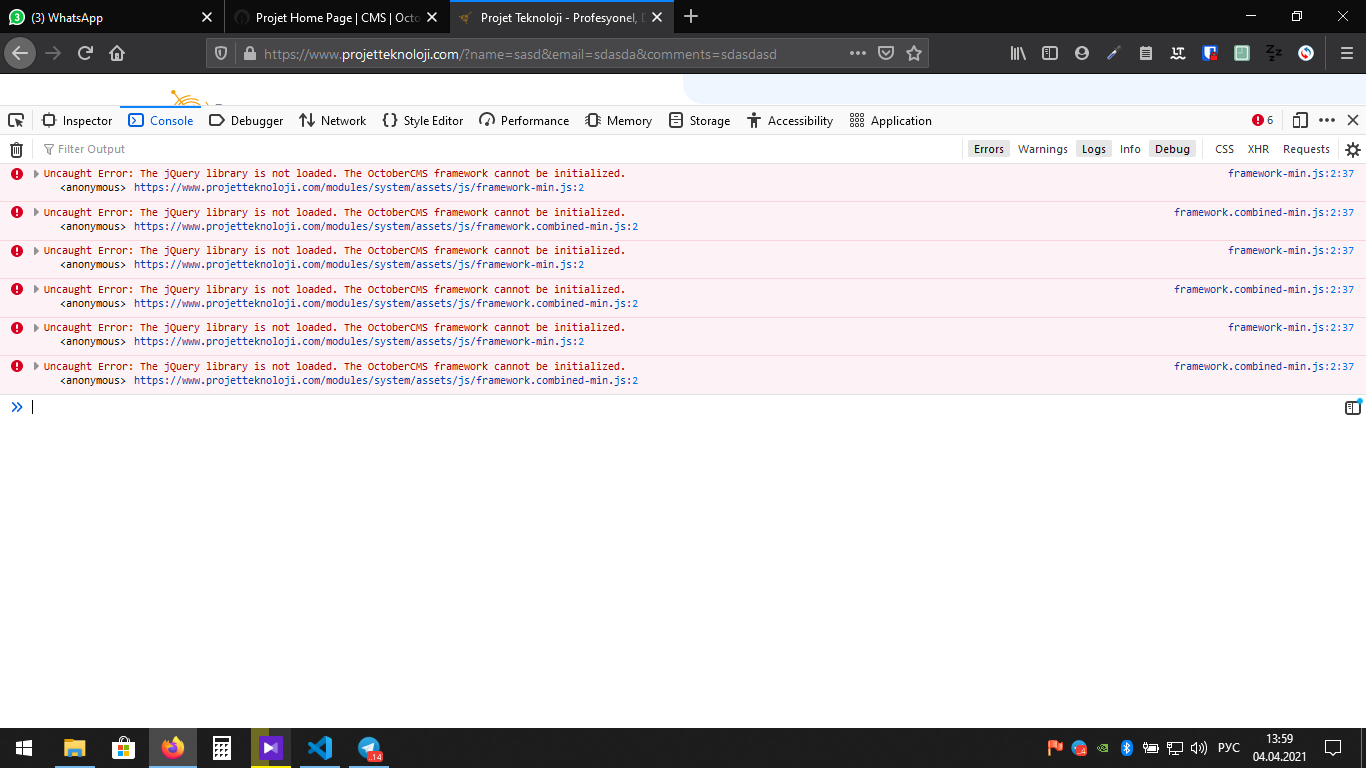Open Firefox account icon
This screenshot has width=1366, height=768.
(x=1082, y=53)
